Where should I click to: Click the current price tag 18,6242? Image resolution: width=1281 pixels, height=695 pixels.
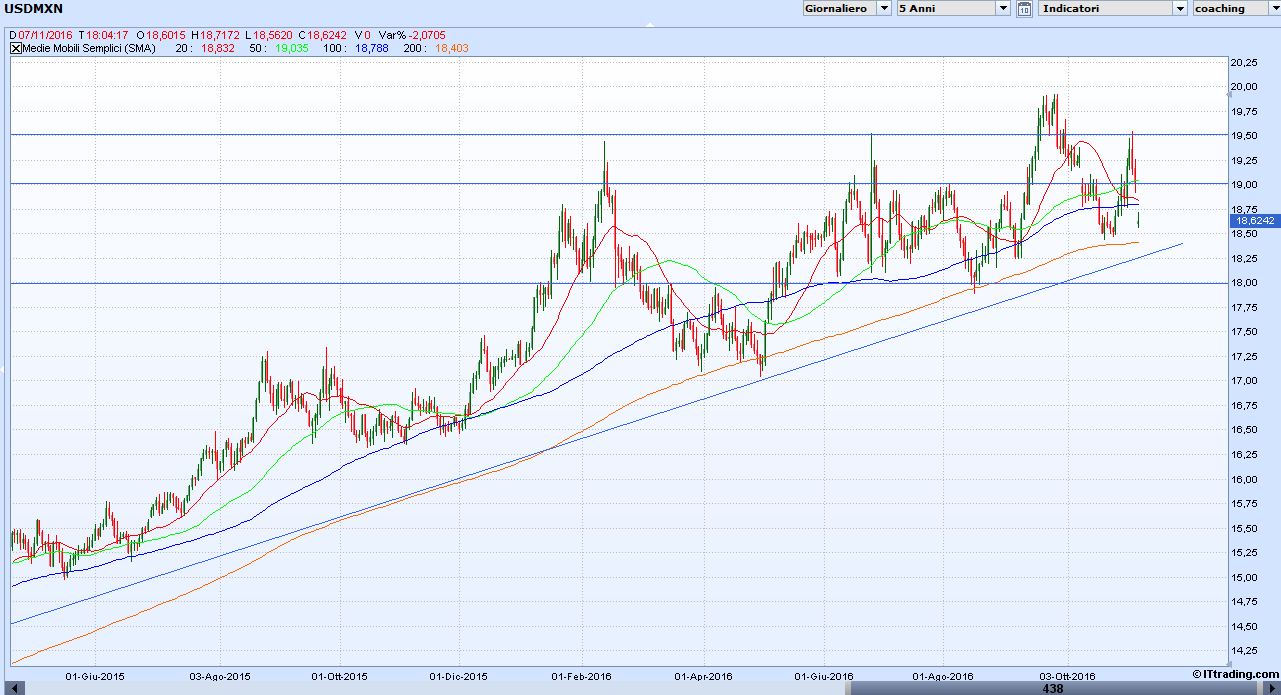click(x=1254, y=220)
